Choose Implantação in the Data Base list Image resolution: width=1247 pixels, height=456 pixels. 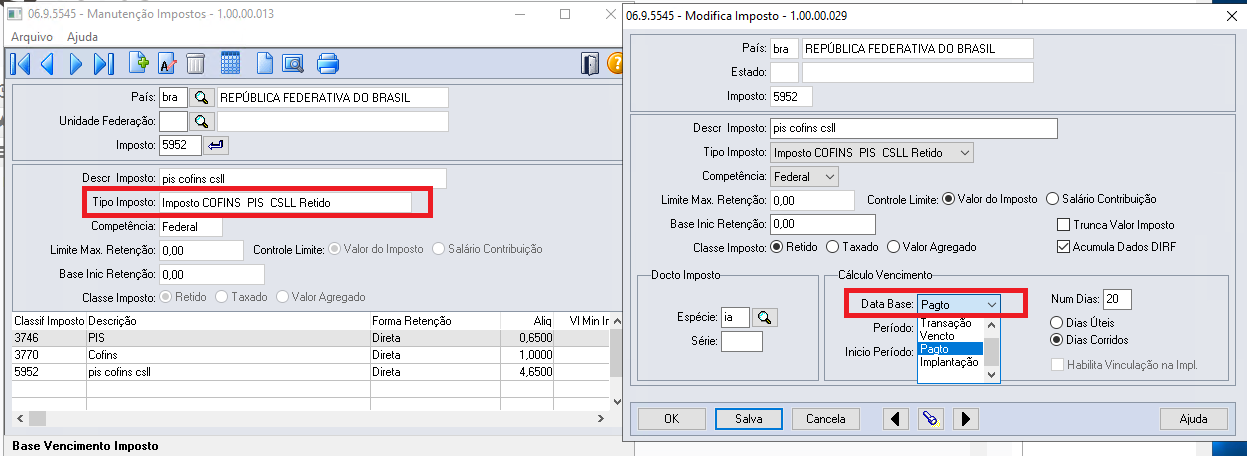951,362
